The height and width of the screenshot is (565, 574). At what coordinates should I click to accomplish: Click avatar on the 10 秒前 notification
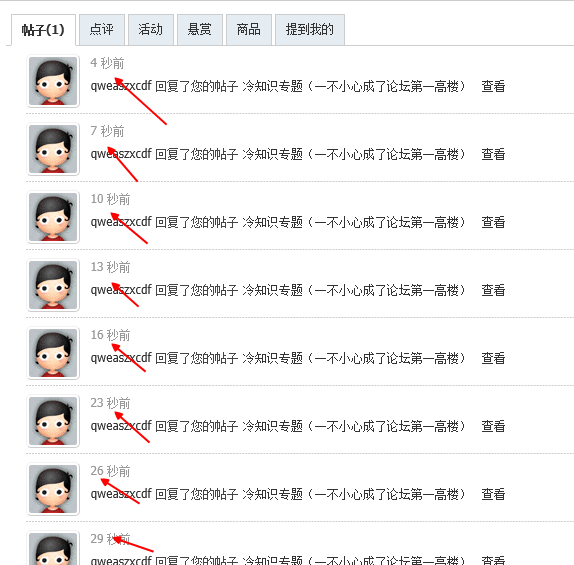(53, 217)
